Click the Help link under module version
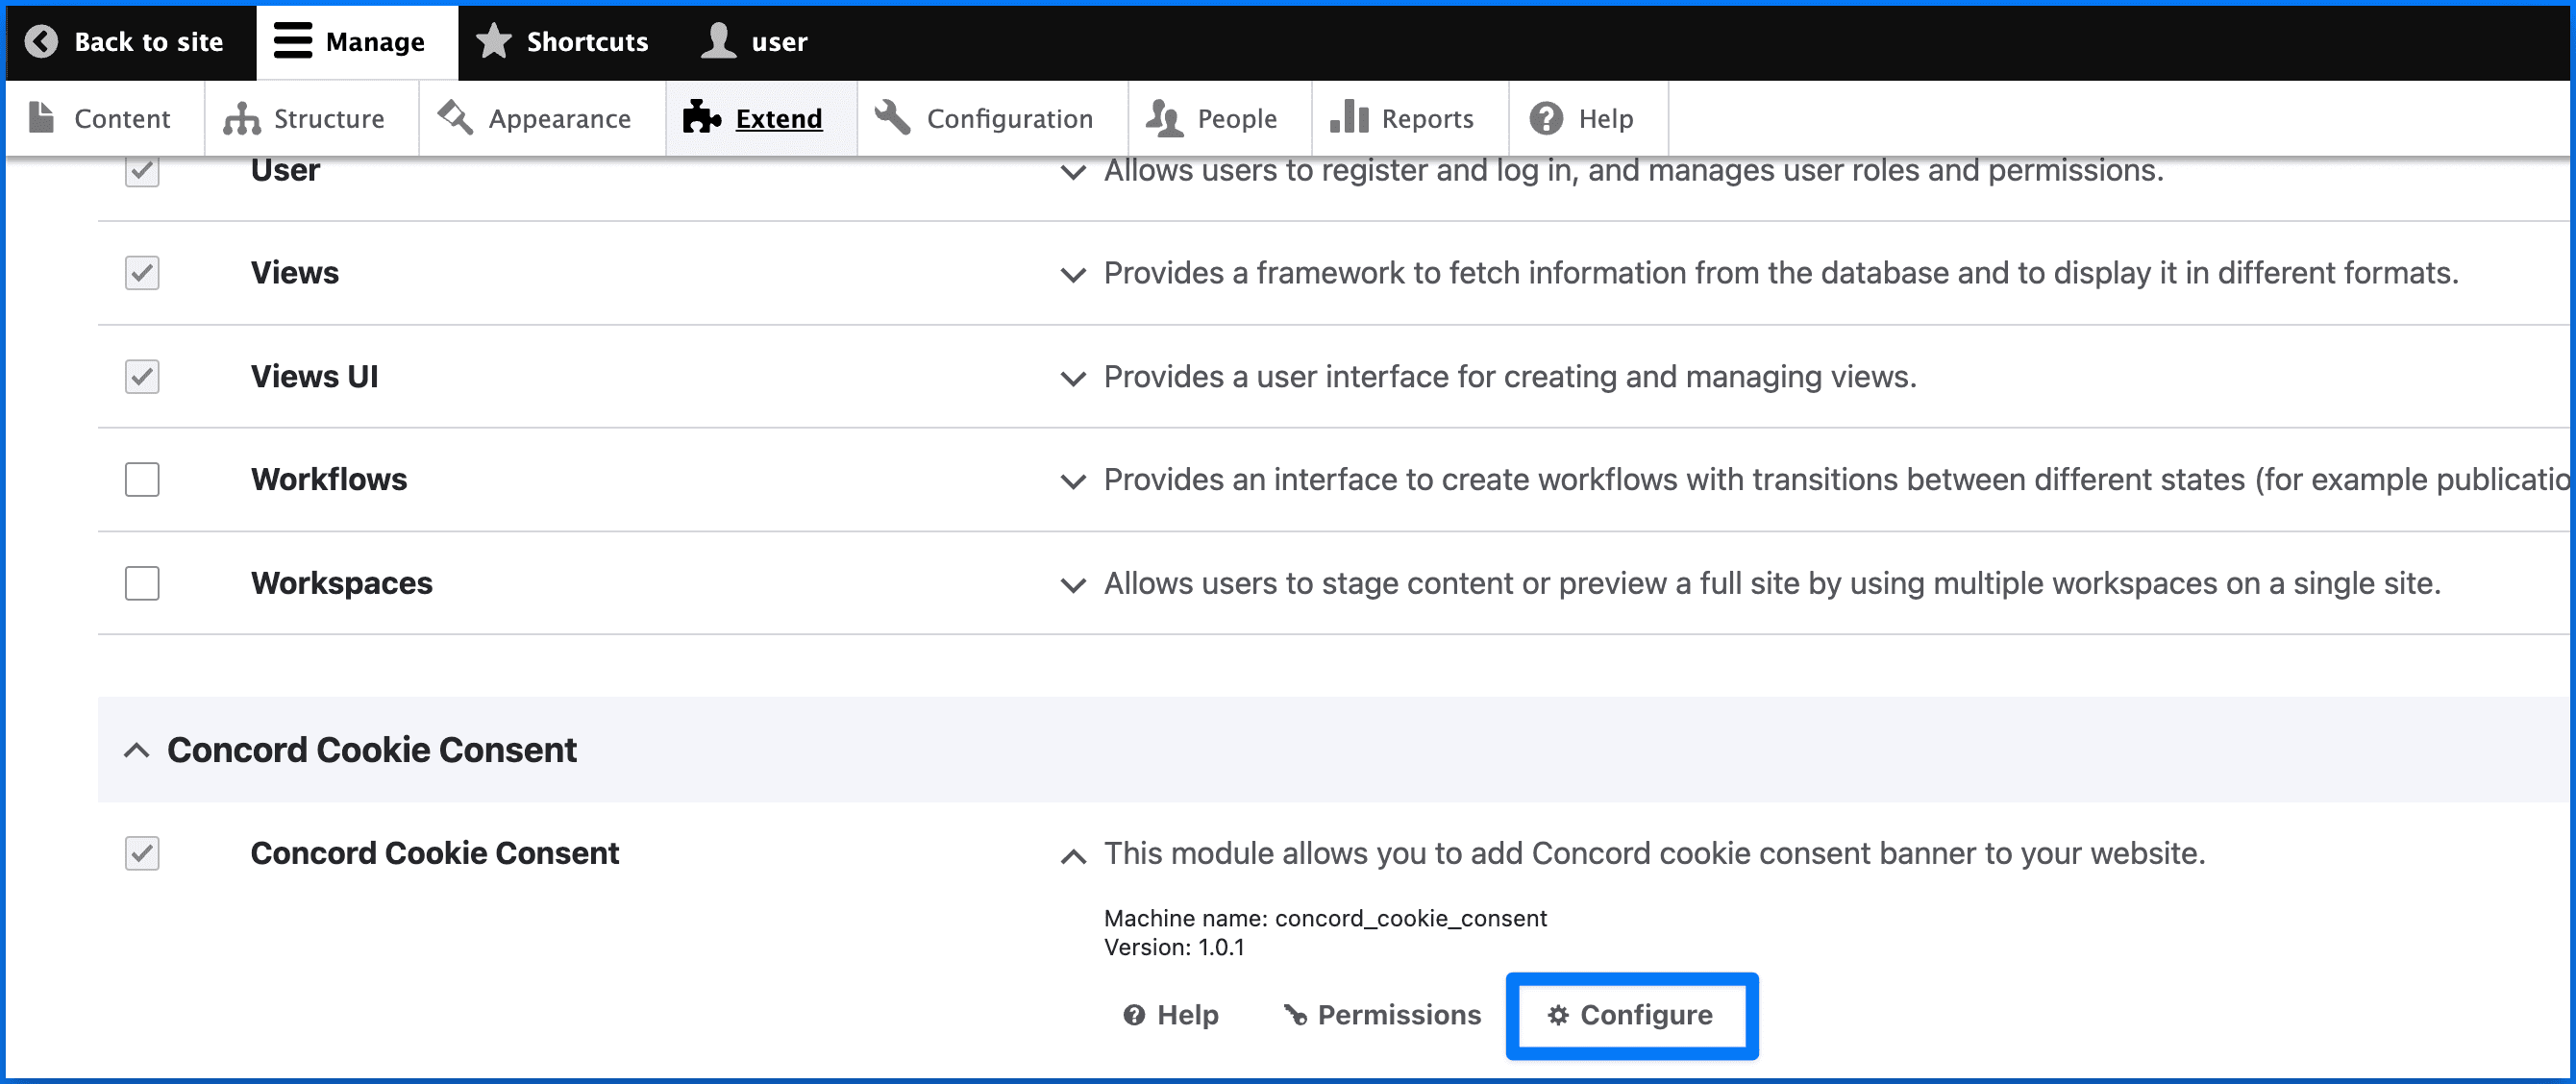Viewport: 2576px width, 1084px height. pyautogui.click(x=1171, y=1015)
